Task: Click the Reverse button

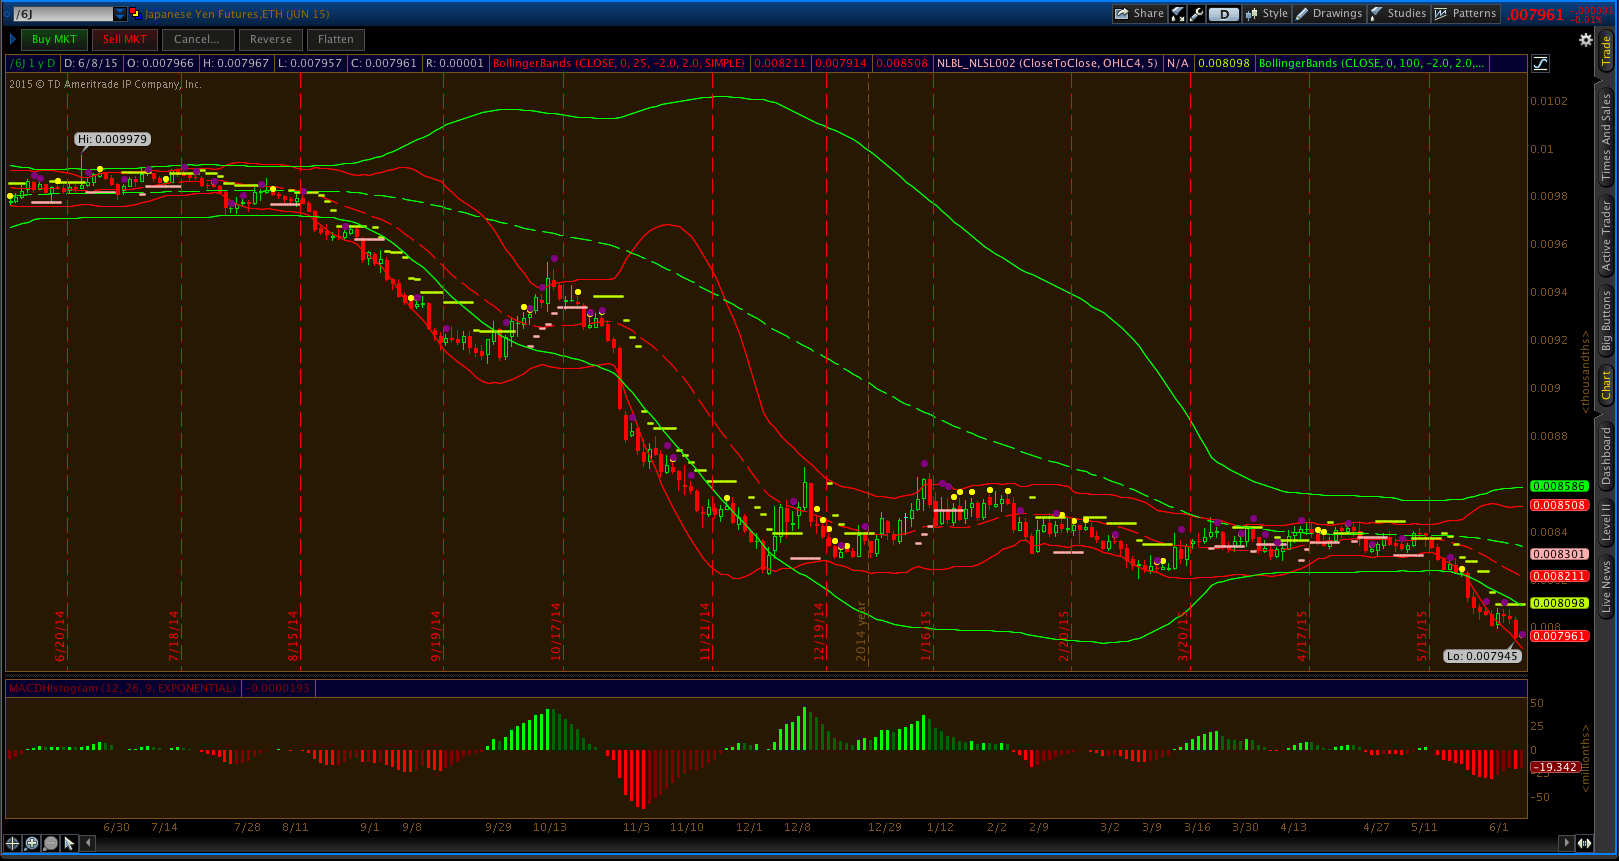Action: click(x=271, y=39)
